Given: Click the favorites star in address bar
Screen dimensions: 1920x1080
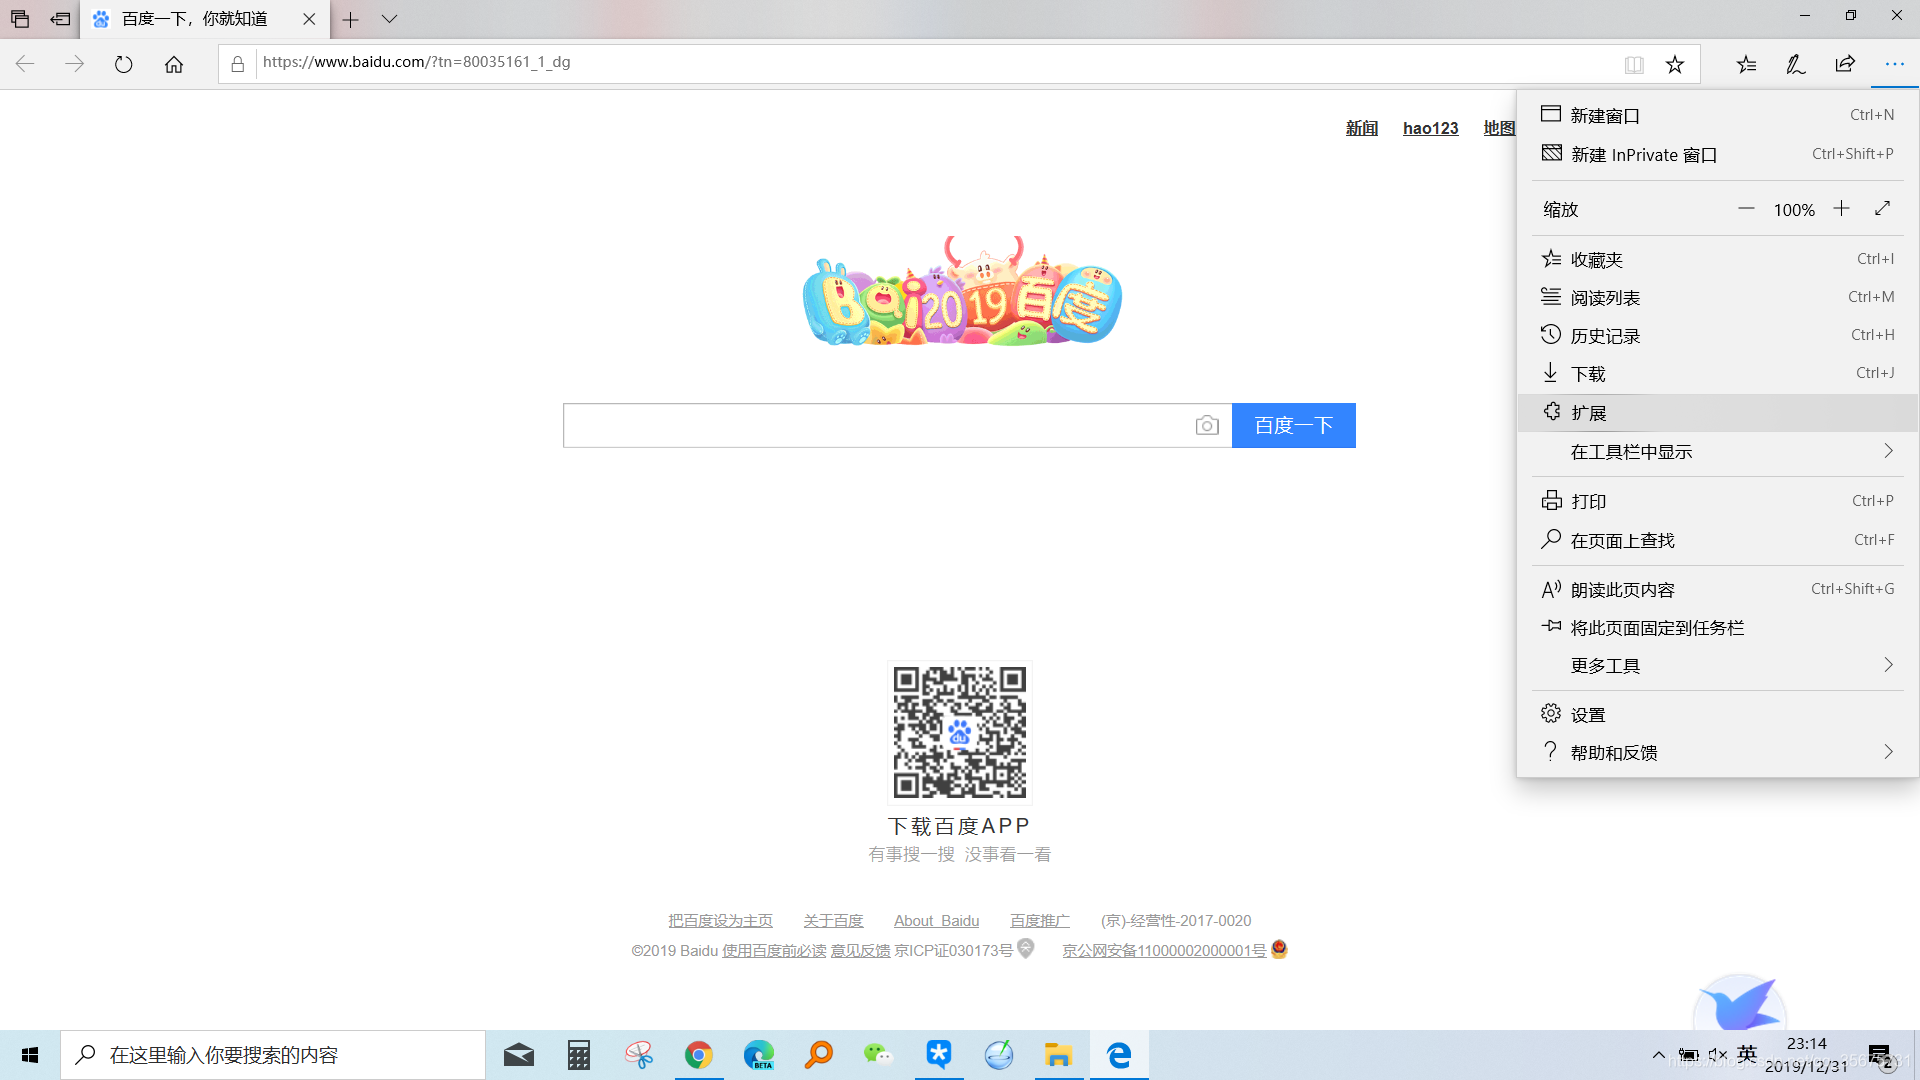Looking at the screenshot, I should click(x=1675, y=63).
